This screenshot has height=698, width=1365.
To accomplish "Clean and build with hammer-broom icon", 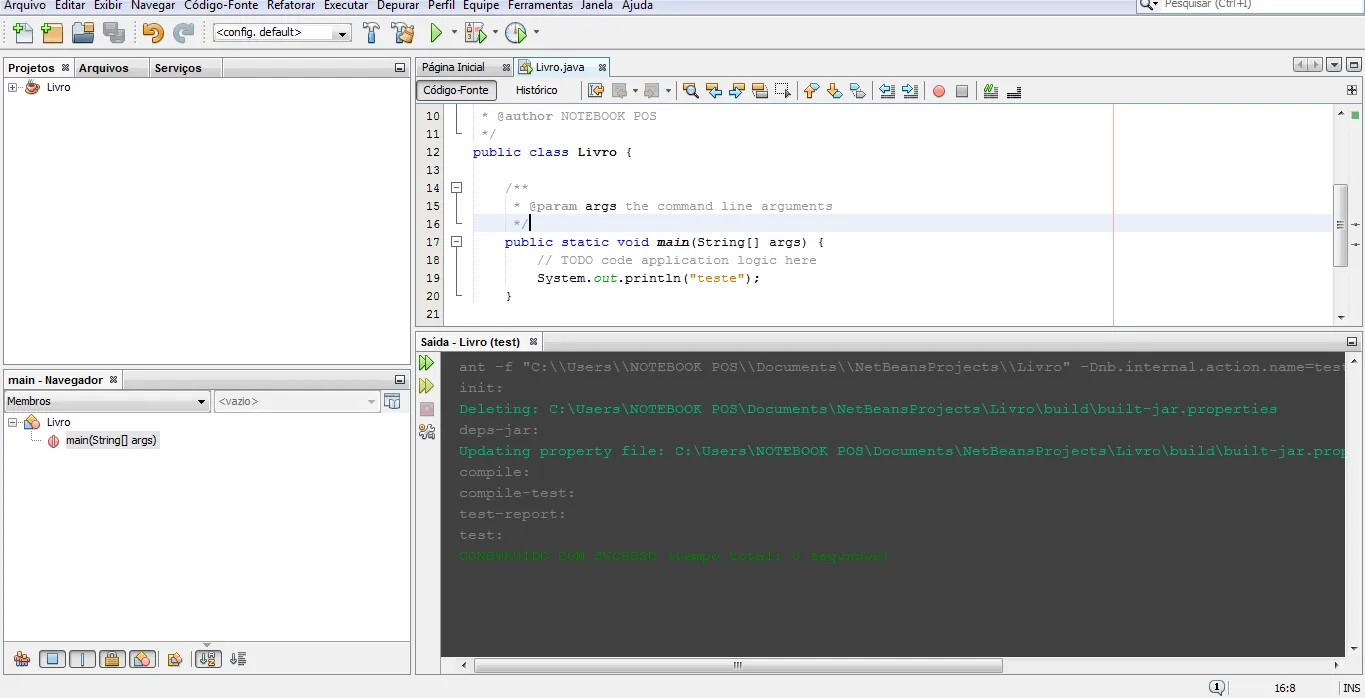I will 402,33.
